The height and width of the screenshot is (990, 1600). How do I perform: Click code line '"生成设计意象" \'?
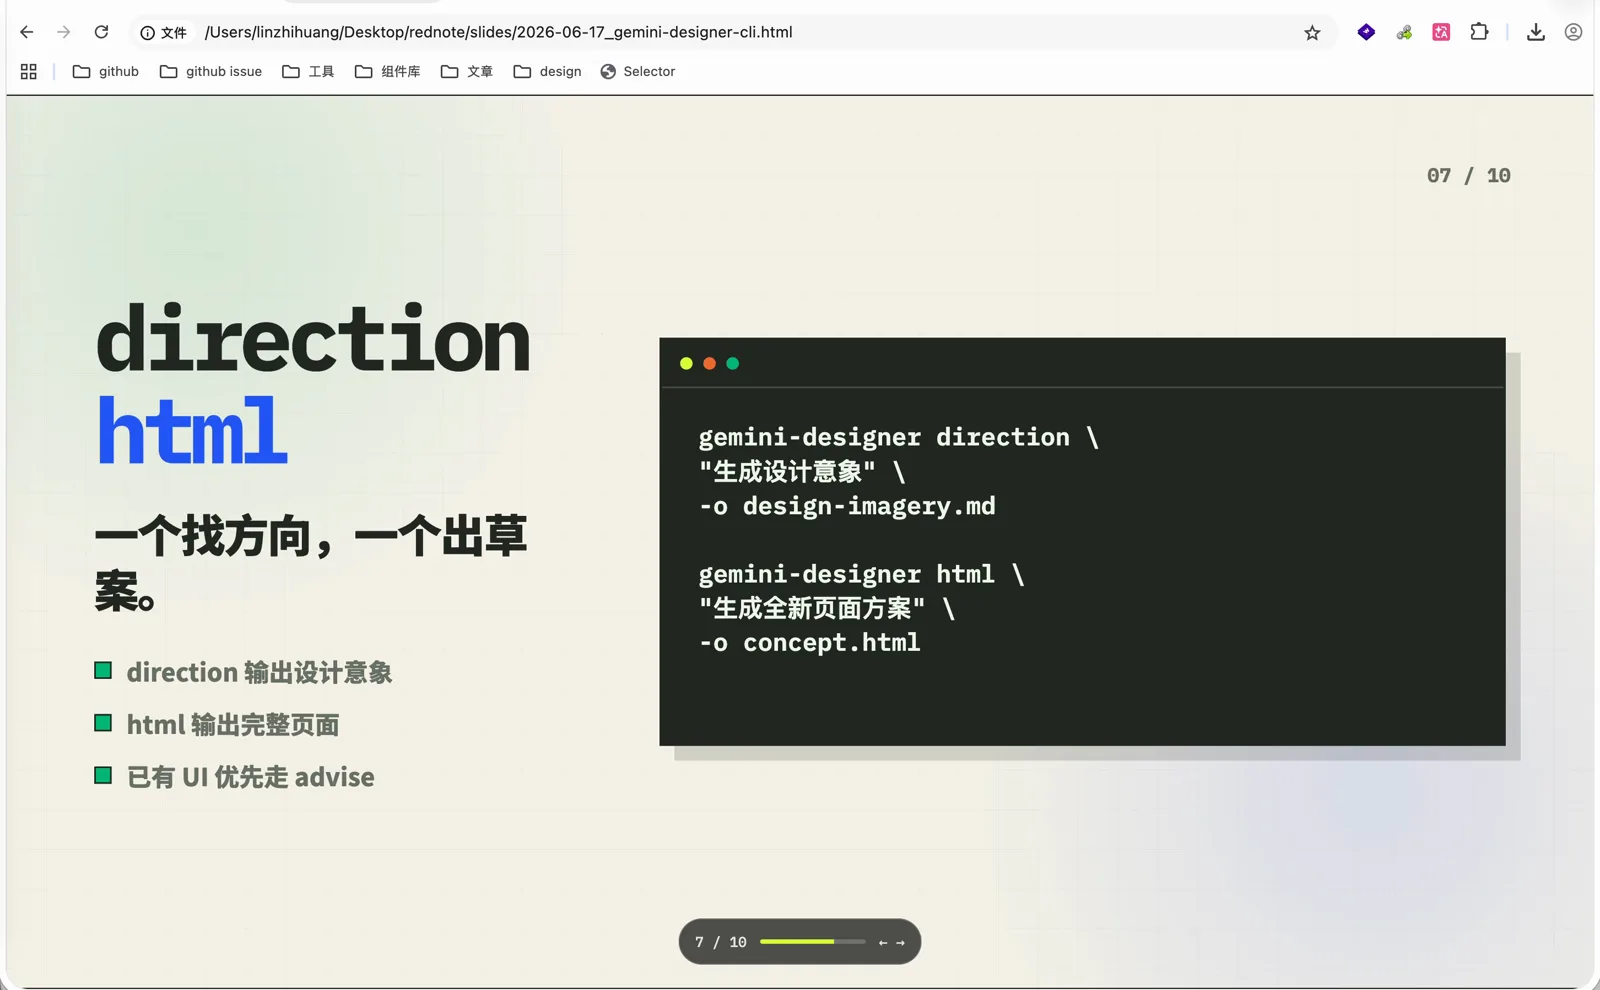(802, 472)
